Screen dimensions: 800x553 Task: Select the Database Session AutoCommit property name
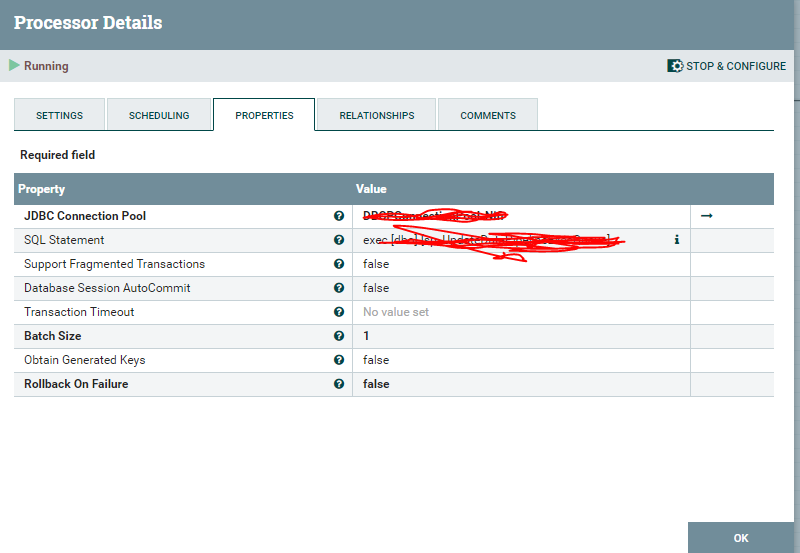(x=107, y=288)
